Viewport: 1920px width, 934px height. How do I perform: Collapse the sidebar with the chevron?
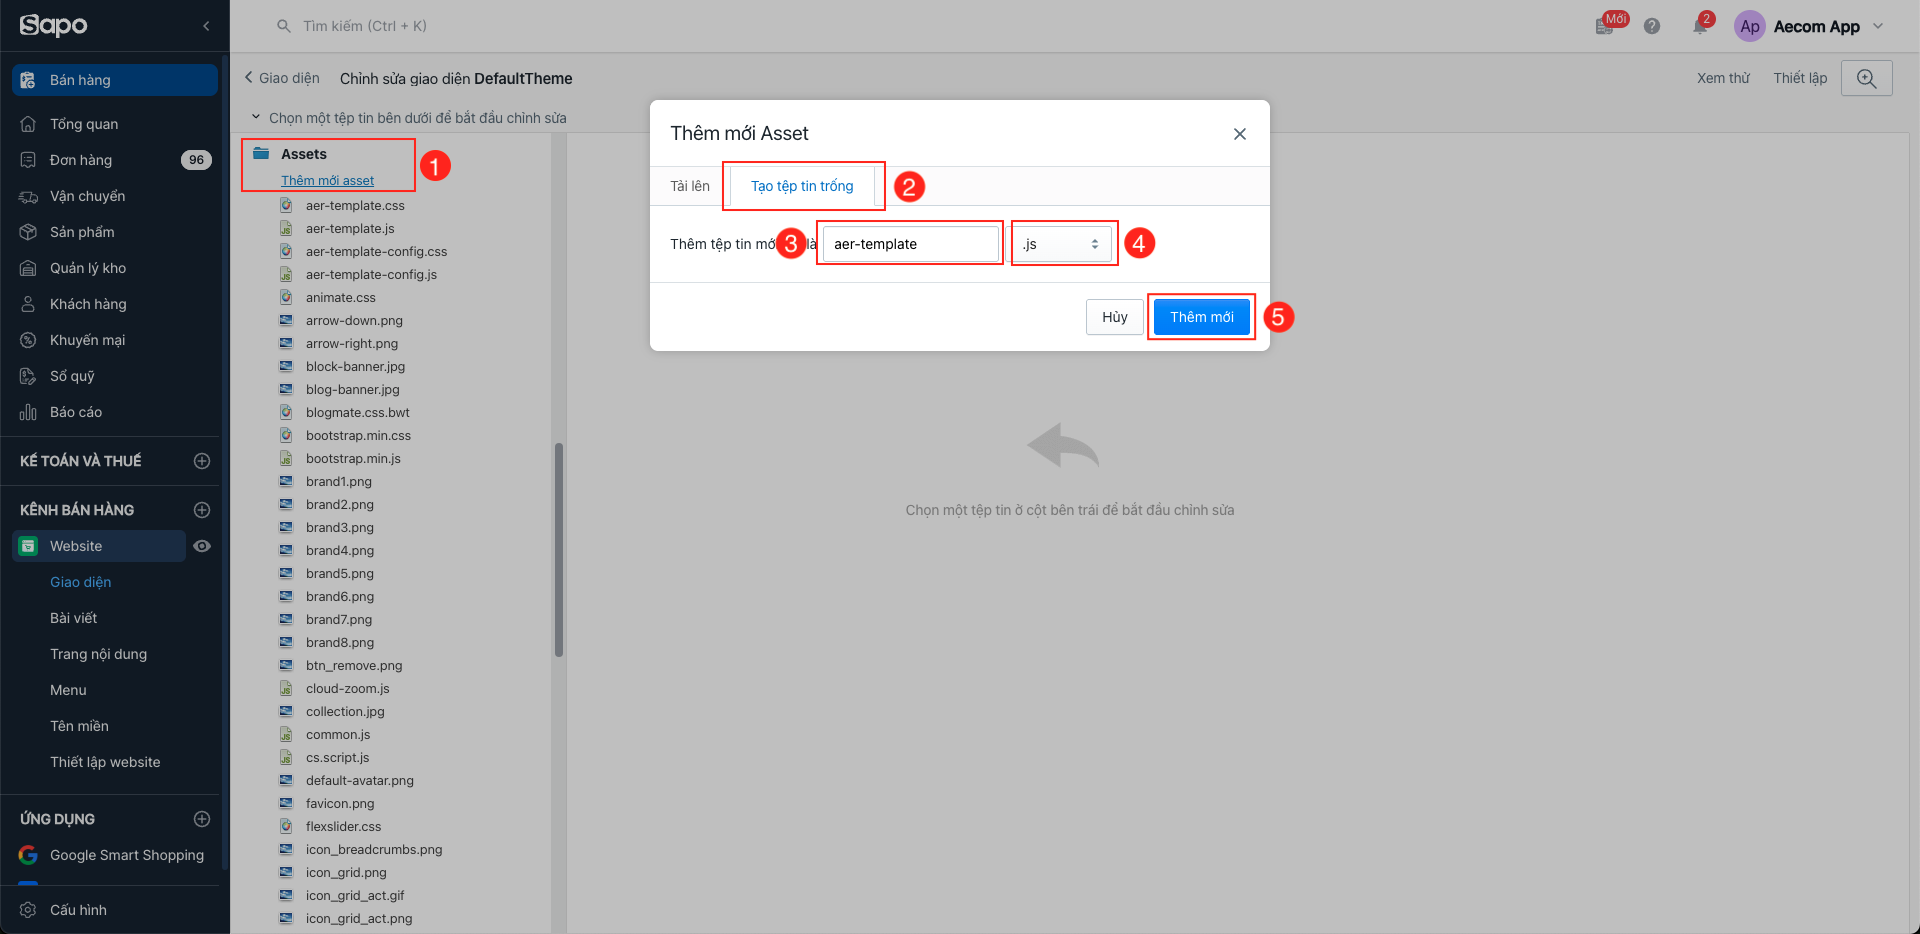[206, 26]
